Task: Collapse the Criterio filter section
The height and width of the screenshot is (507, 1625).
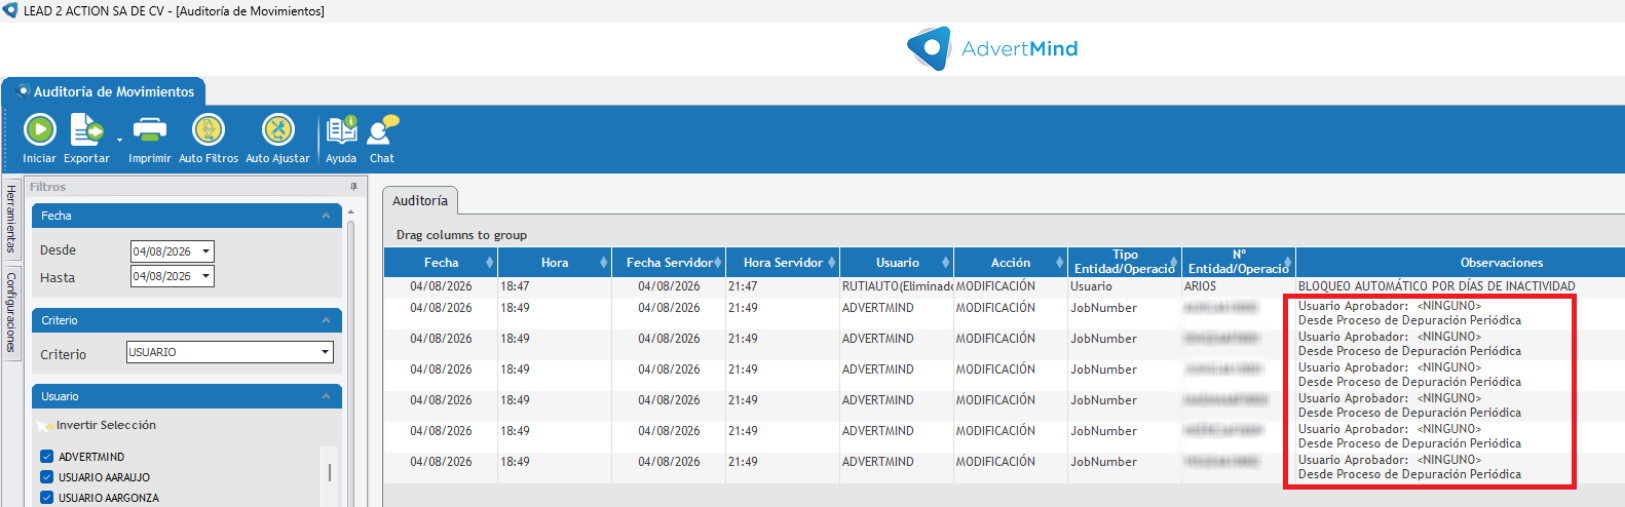Action: [326, 320]
